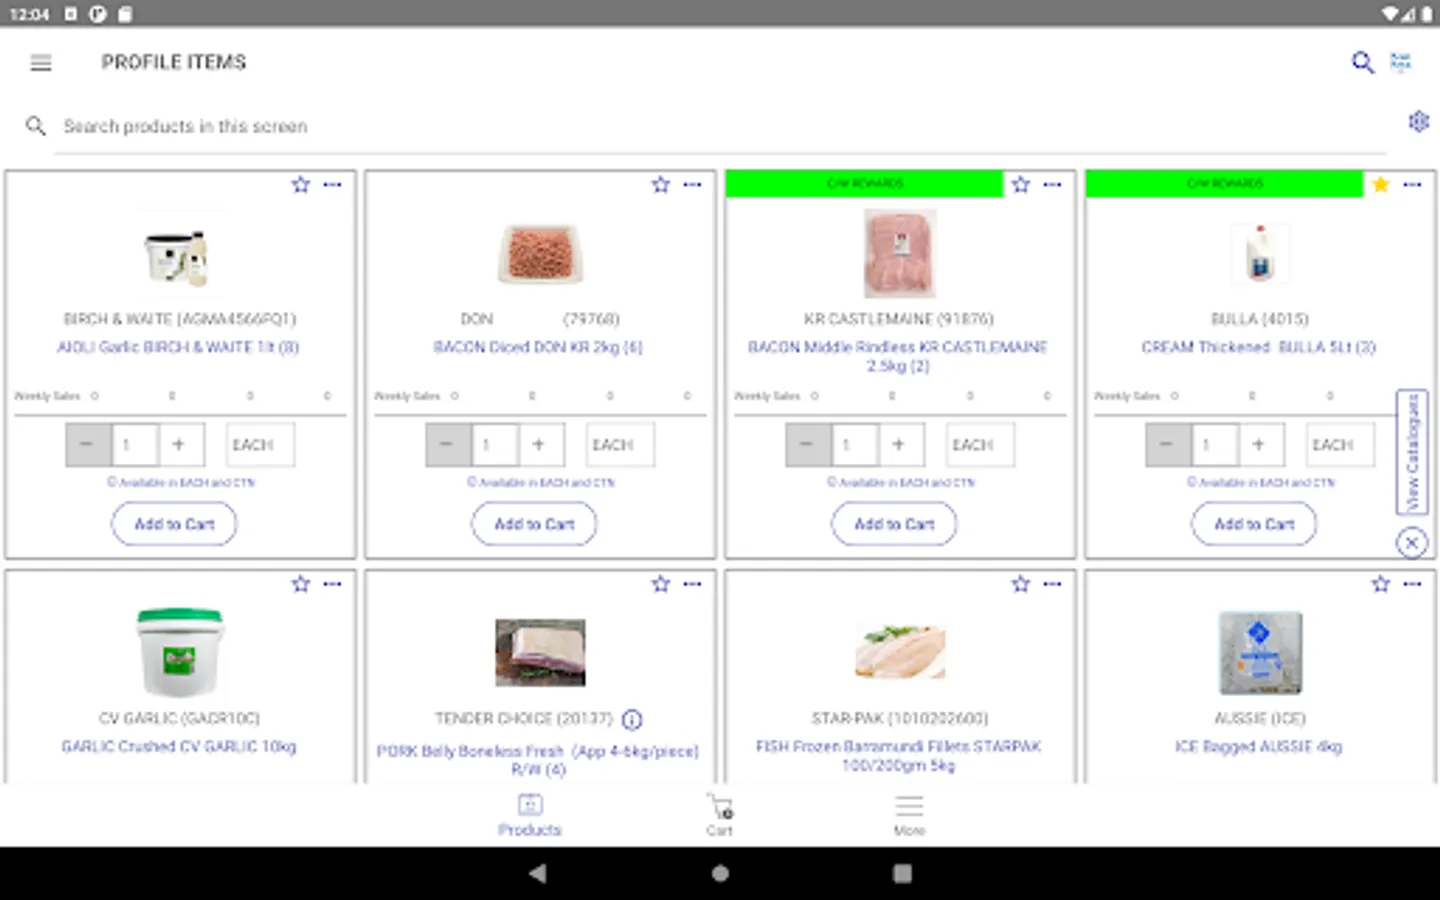View the diced bacon product image
This screenshot has height=900, width=1440.
[x=540, y=253]
